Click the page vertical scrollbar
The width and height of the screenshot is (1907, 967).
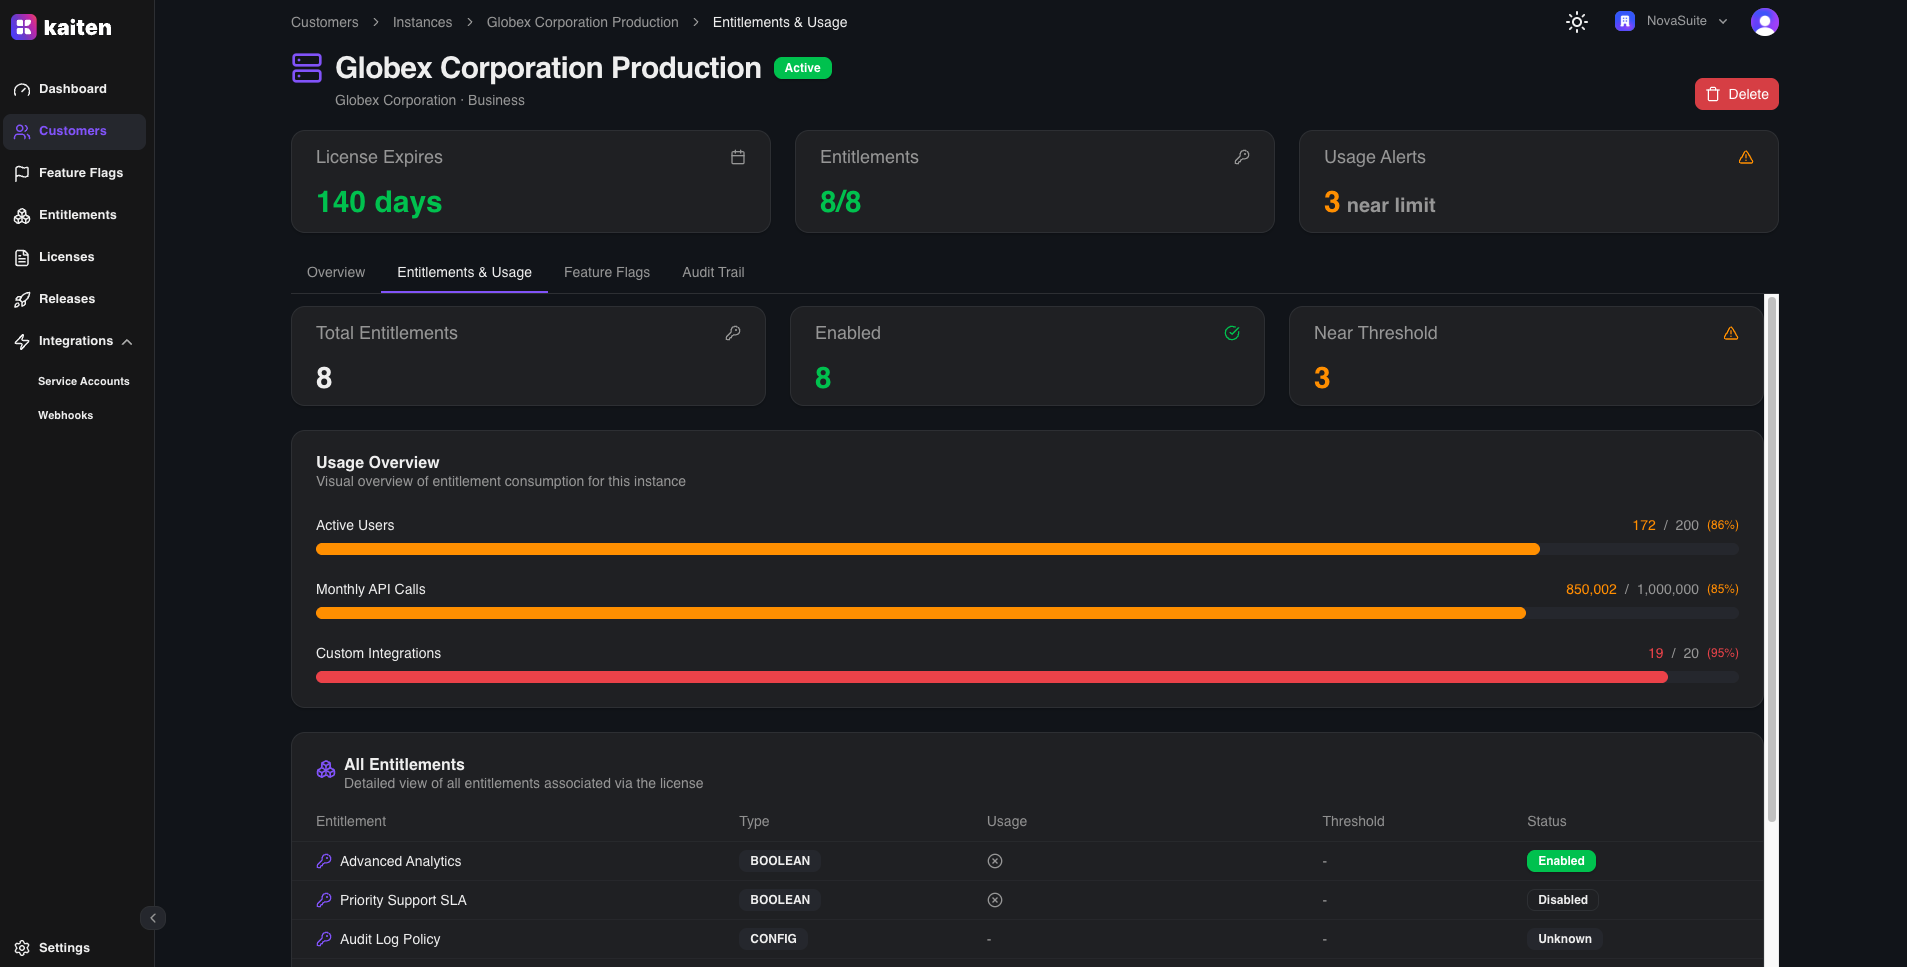(1771, 560)
